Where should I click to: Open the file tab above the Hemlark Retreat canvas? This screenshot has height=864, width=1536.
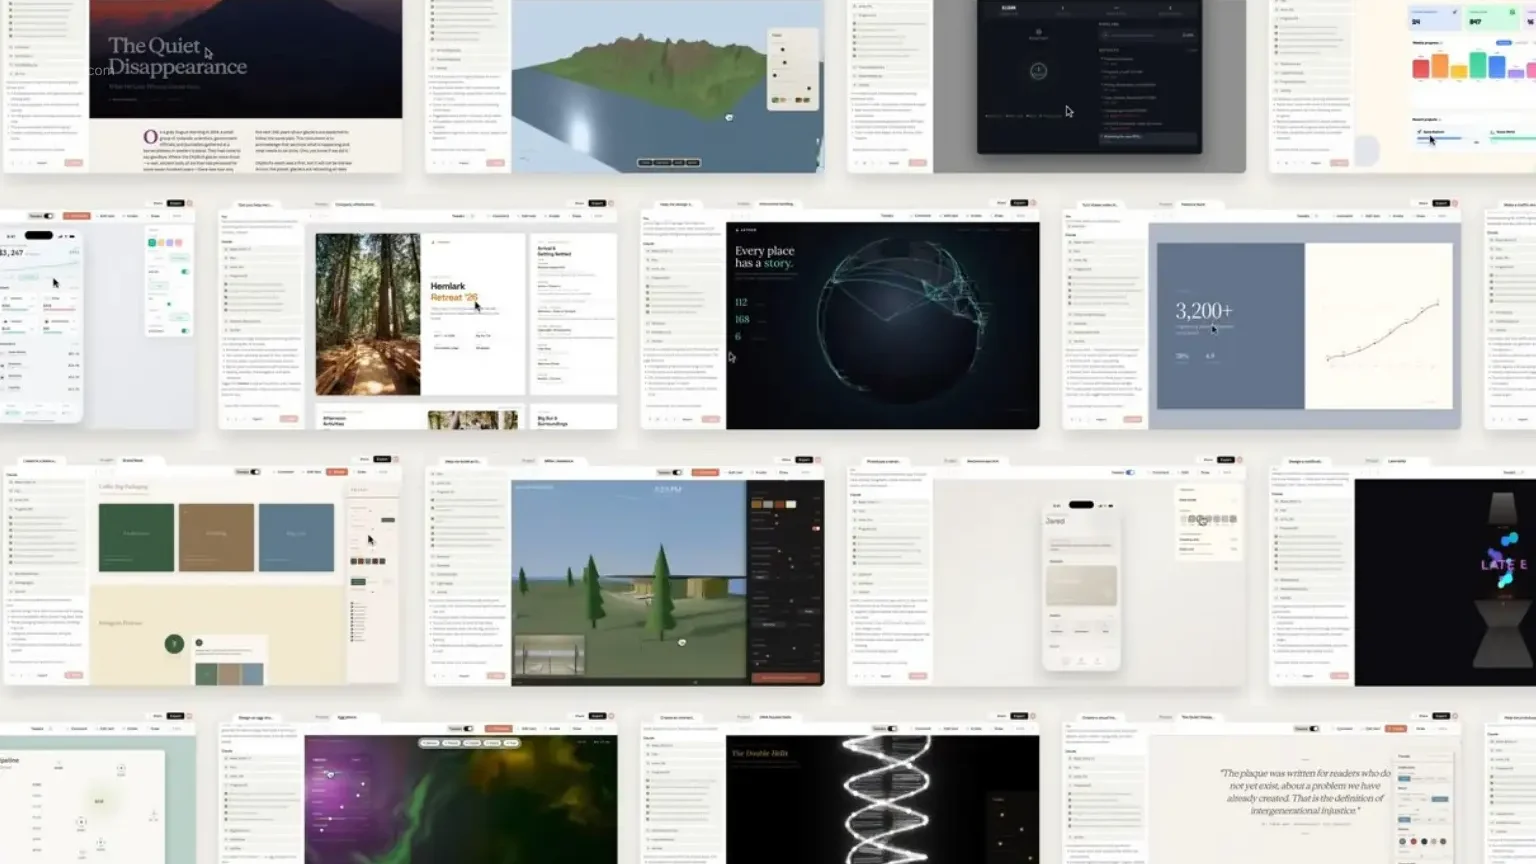tap(357, 204)
